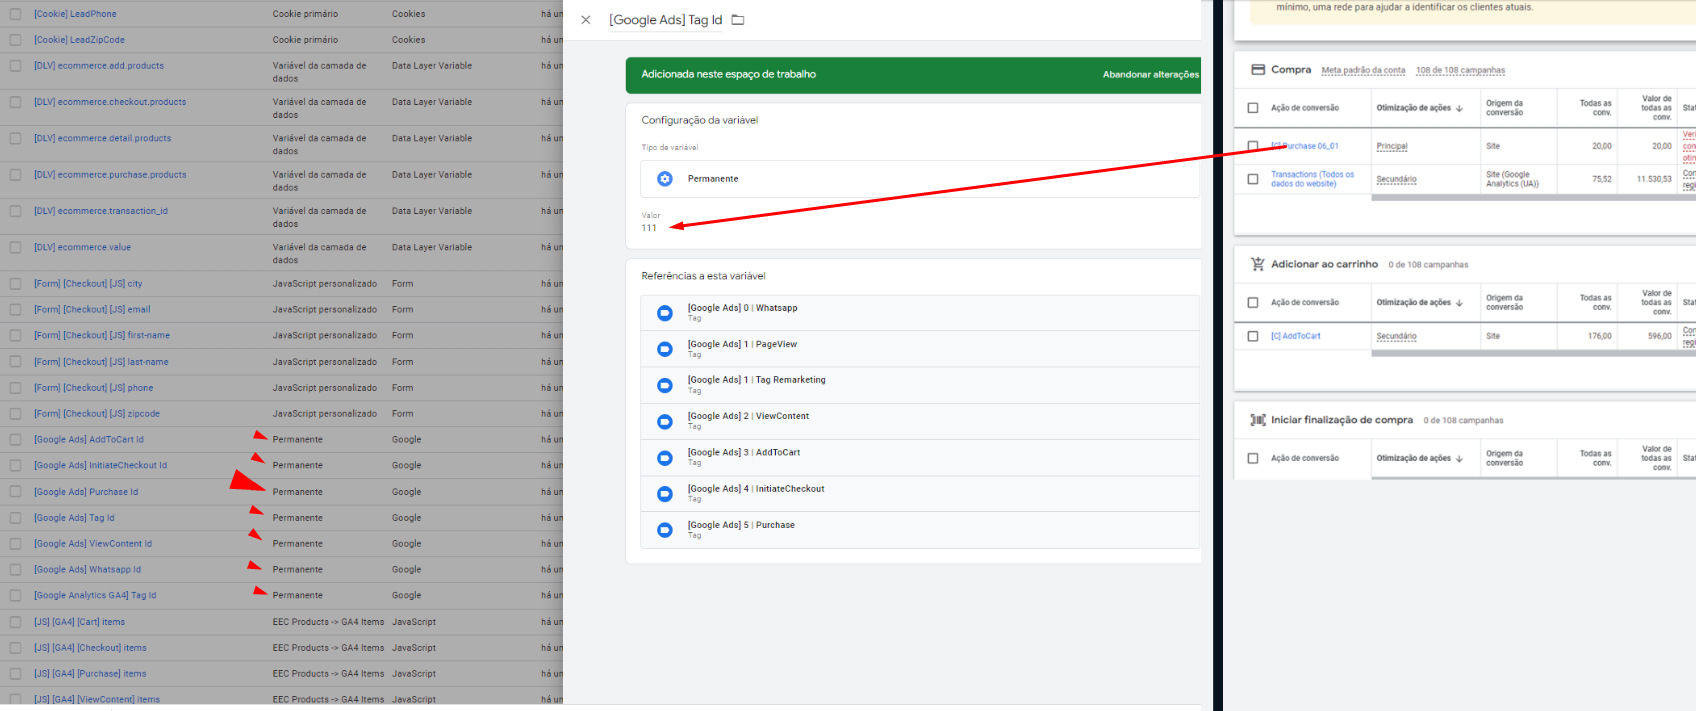Click the Tag Remarketing tag icon
This screenshot has width=1696, height=711.
click(665, 385)
